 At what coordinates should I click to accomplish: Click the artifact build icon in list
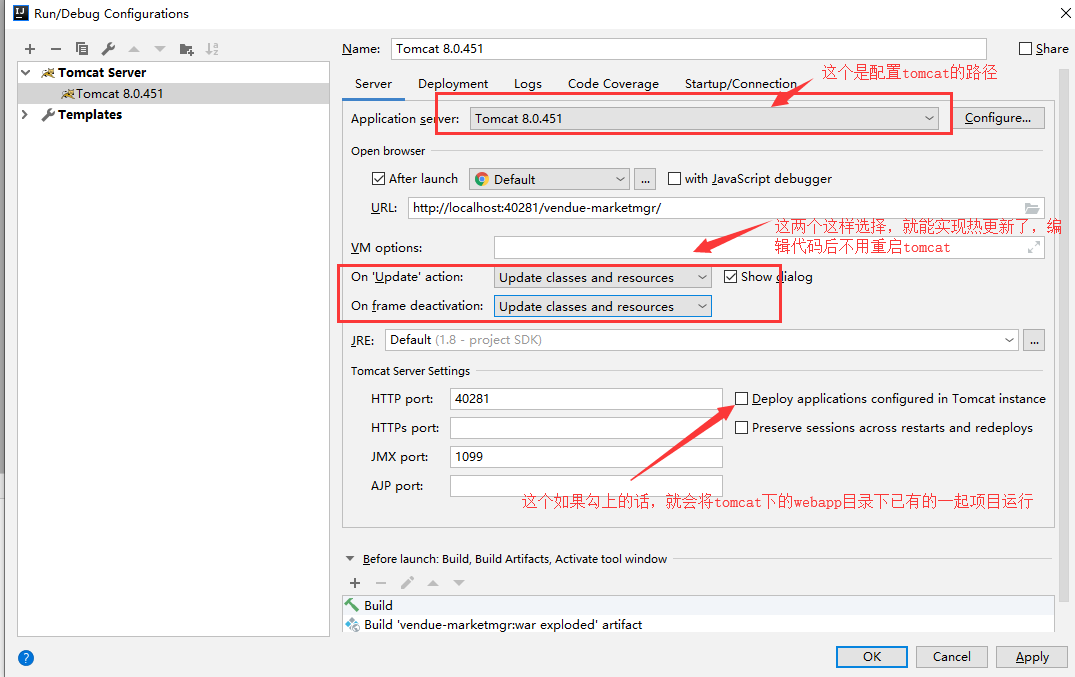[352, 624]
